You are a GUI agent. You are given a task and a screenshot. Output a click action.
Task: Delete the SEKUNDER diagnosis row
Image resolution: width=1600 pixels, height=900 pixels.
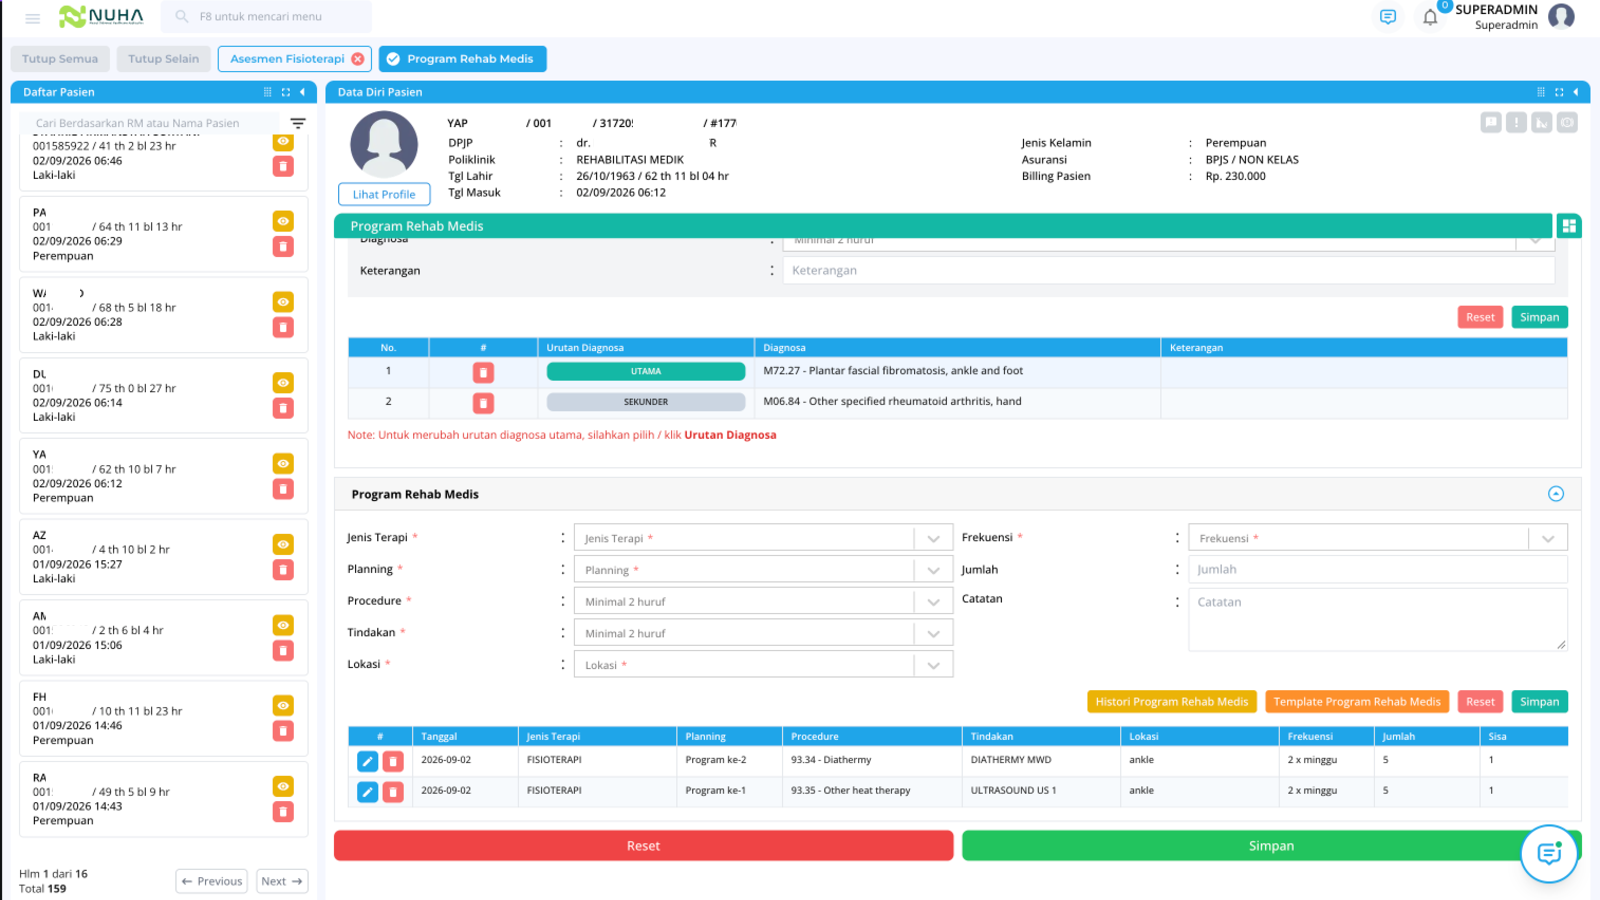tap(483, 403)
